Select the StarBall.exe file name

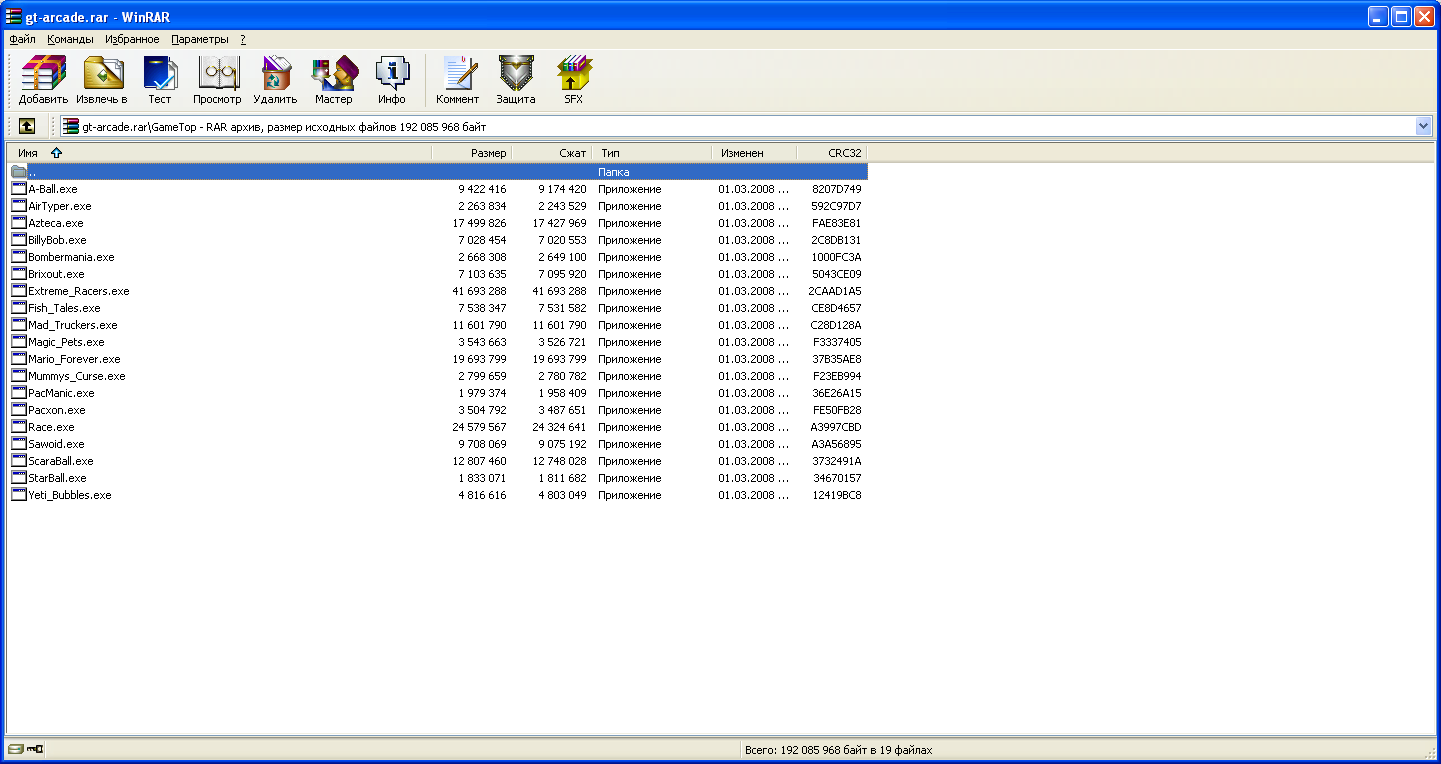pyautogui.click(x=57, y=478)
